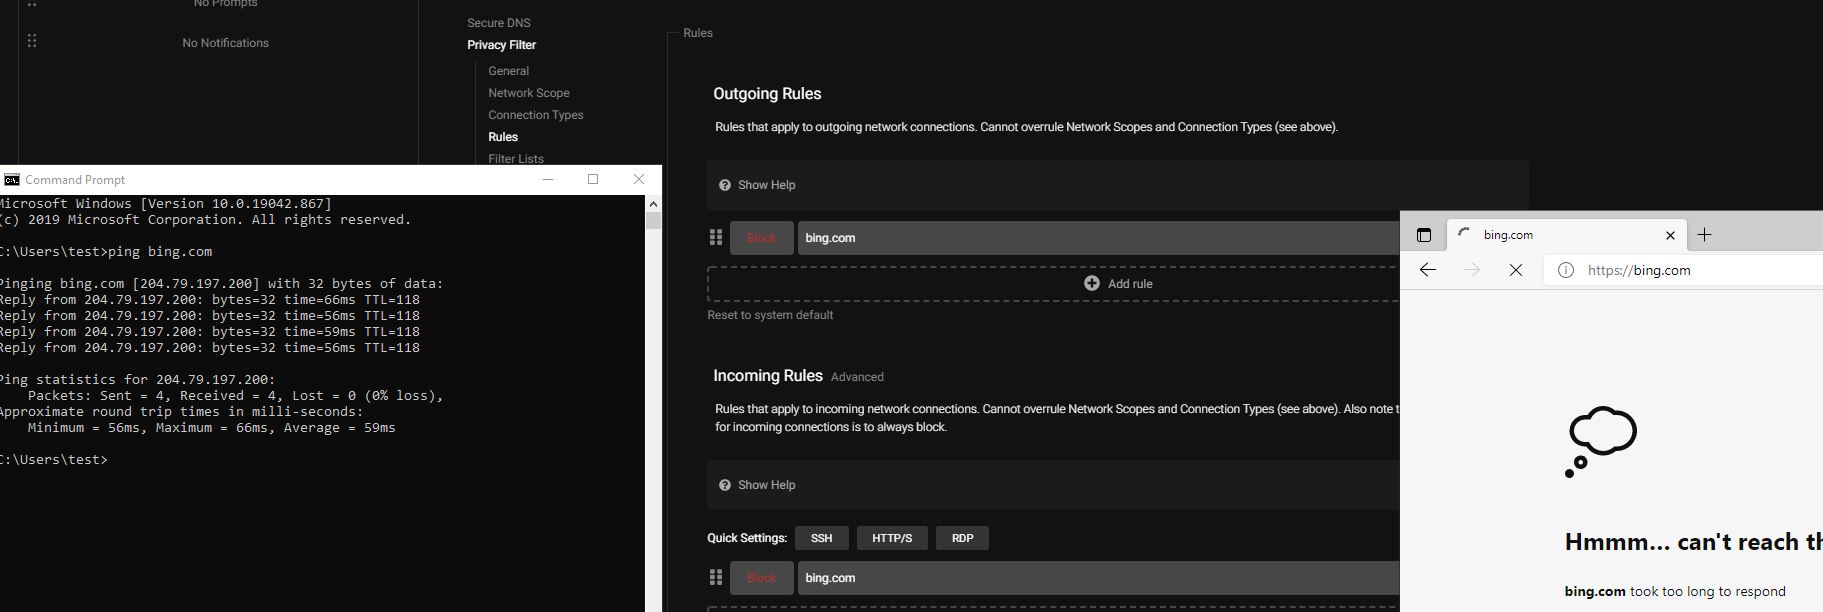
Task: Click the Edge address bar URL field
Action: pyautogui.click(x=1700, y=270)
